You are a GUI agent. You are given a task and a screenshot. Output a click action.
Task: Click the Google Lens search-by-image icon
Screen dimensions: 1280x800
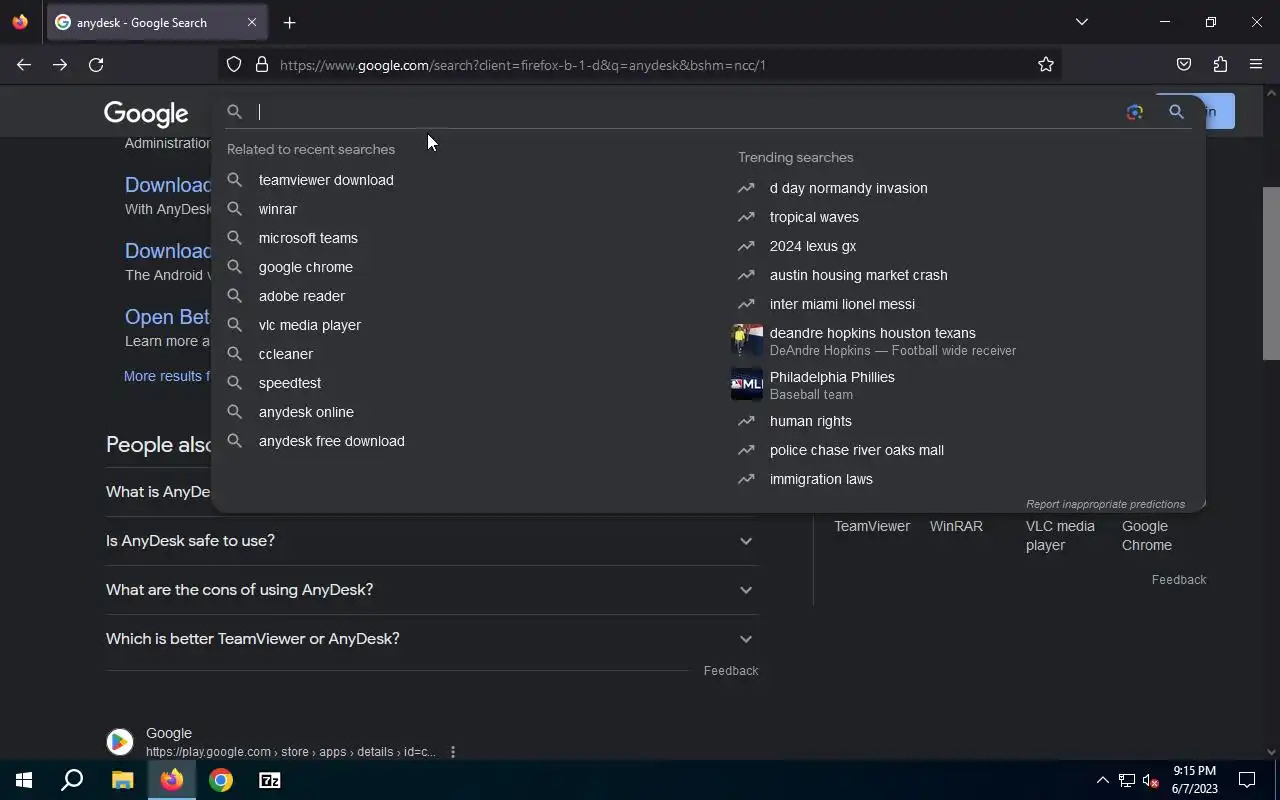(x=1134, y=112)
